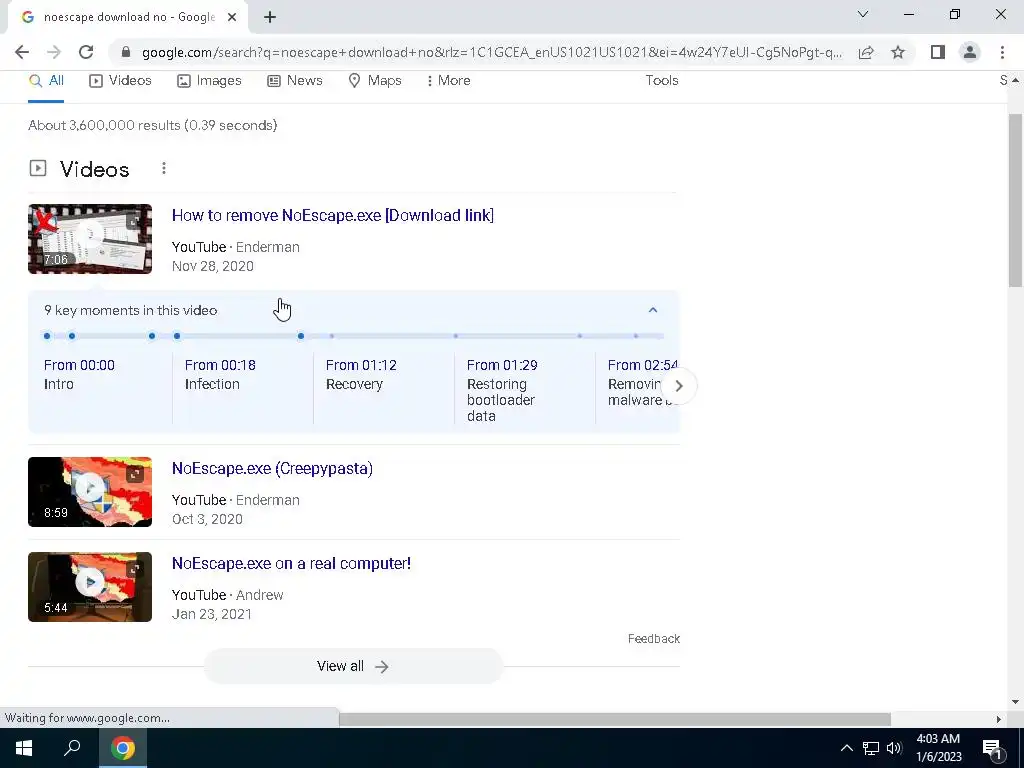The width and height of the screenshot is (1024, 768).
Task: Jump to Infection moment at 00:18
Action: (x=220, y=375)
